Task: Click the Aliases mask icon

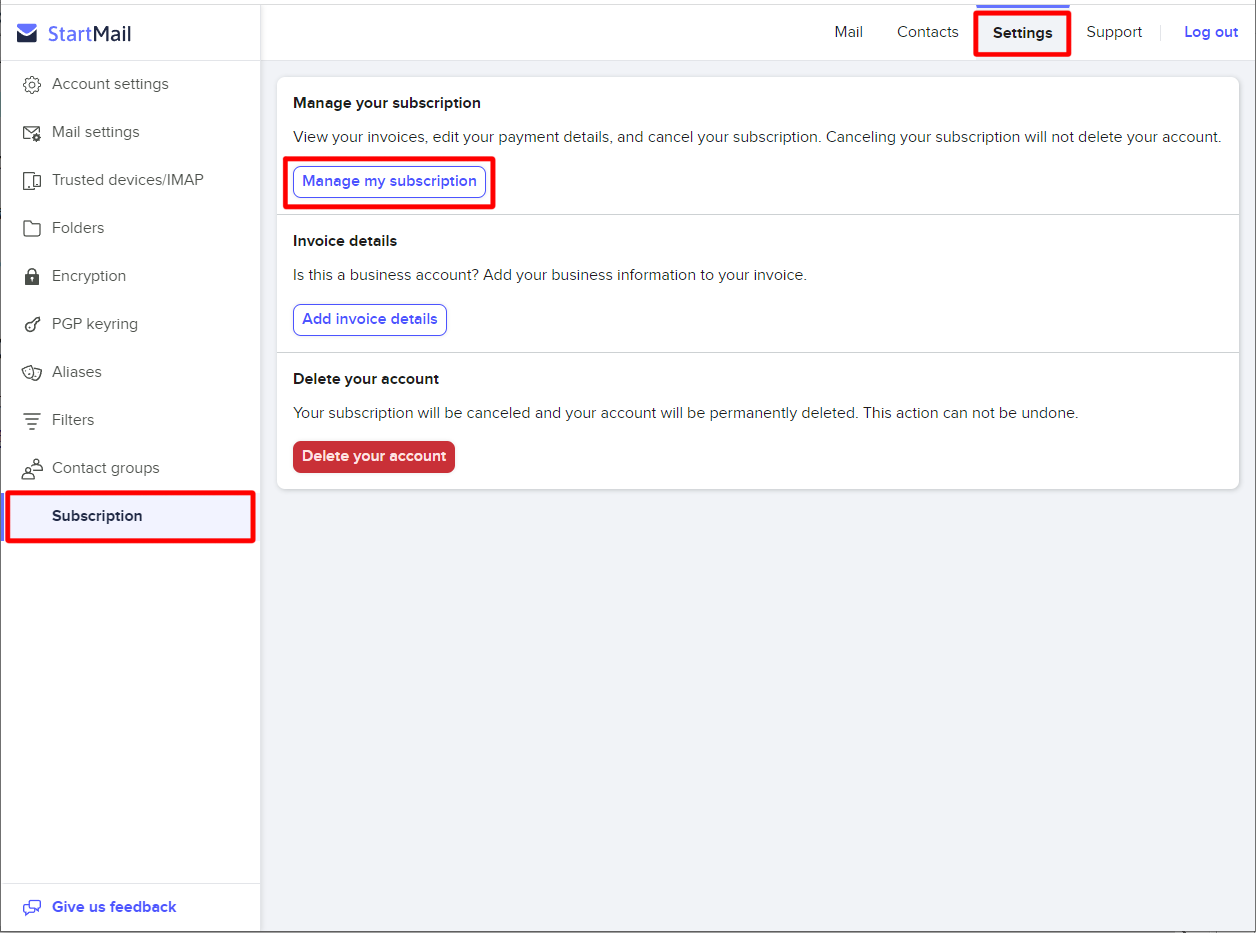Action: click(32, 372)
